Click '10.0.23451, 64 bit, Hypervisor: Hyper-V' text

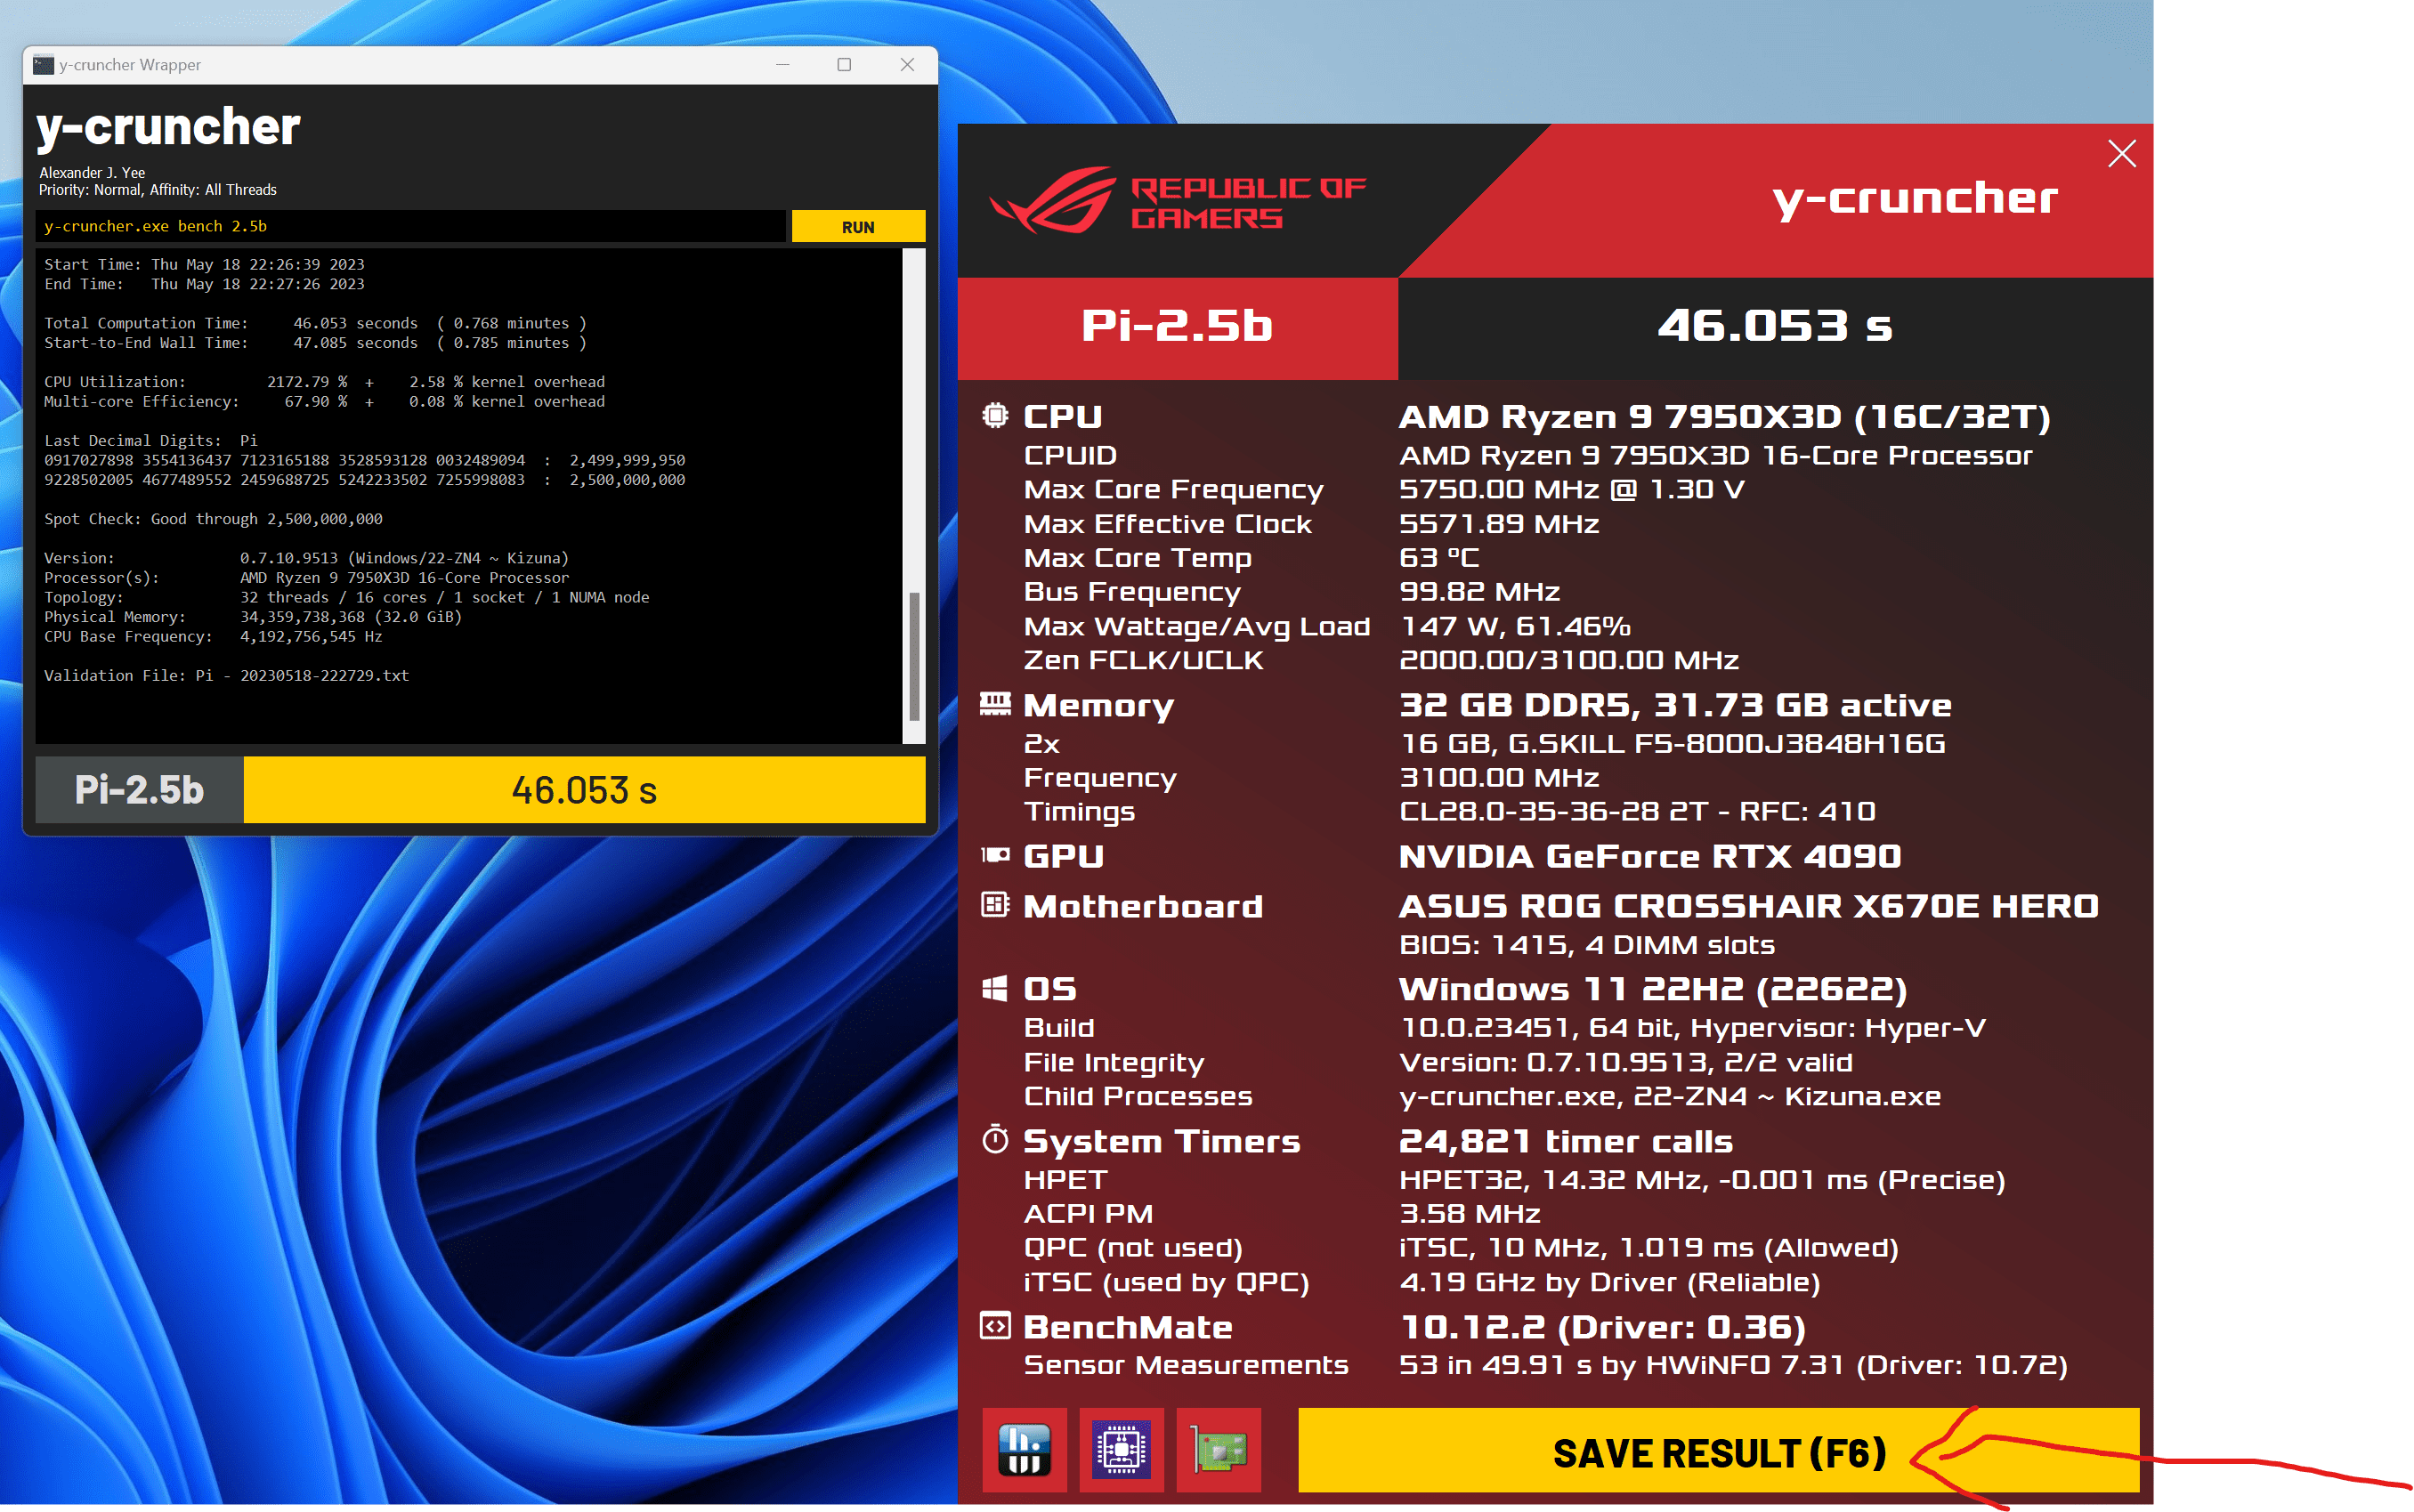click(x=1693, y=1029)
